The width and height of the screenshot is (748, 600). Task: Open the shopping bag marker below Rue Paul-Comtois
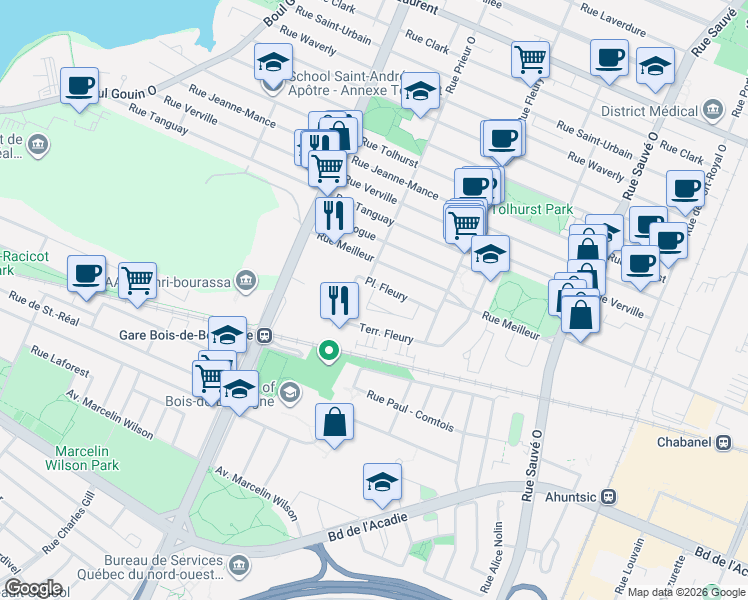click(x=334, y=423)
